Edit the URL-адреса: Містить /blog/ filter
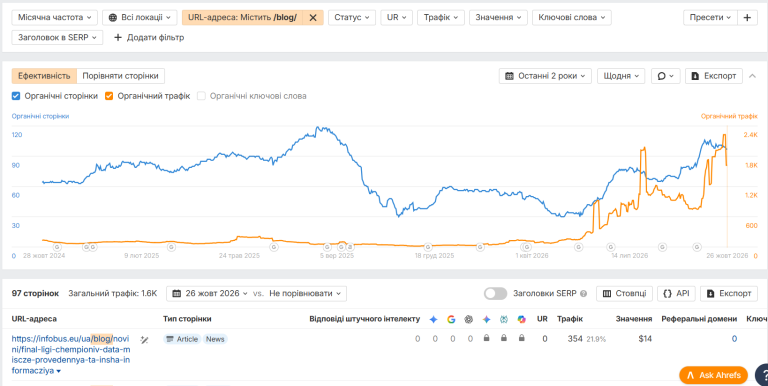This screenshot has height=386, width=768. 242,18
